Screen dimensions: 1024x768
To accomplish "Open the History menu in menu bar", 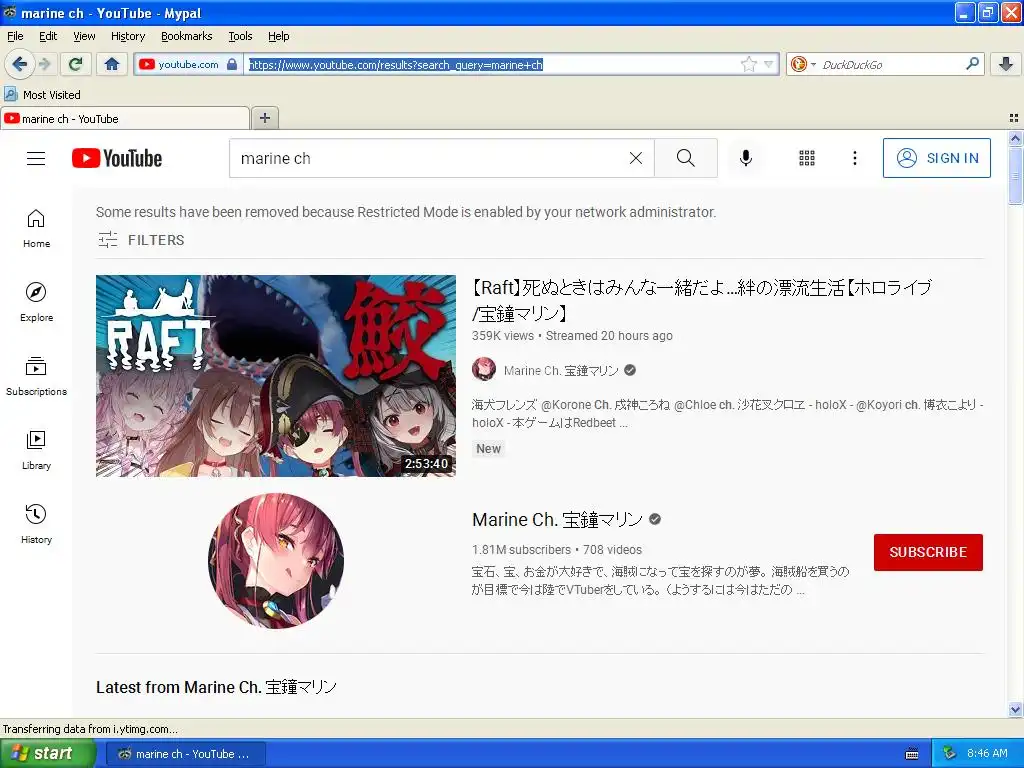I will click(x=127, y=36).
